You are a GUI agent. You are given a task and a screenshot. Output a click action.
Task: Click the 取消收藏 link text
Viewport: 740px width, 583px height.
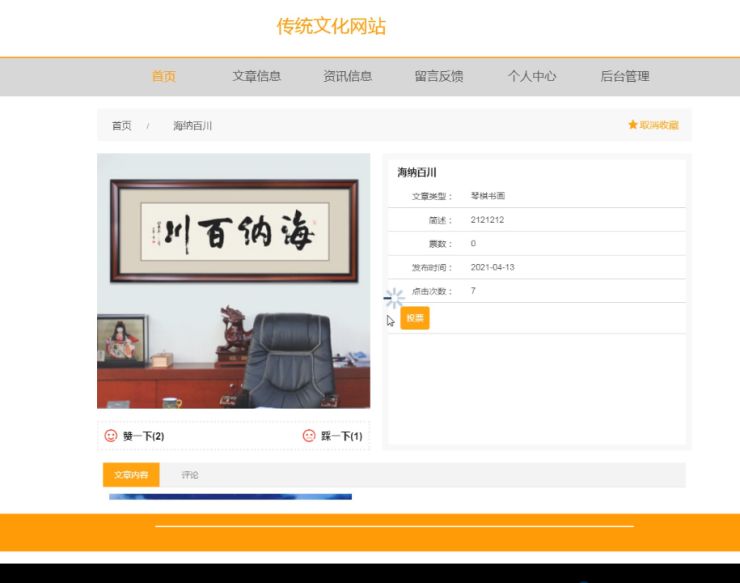tap(659, 125)
